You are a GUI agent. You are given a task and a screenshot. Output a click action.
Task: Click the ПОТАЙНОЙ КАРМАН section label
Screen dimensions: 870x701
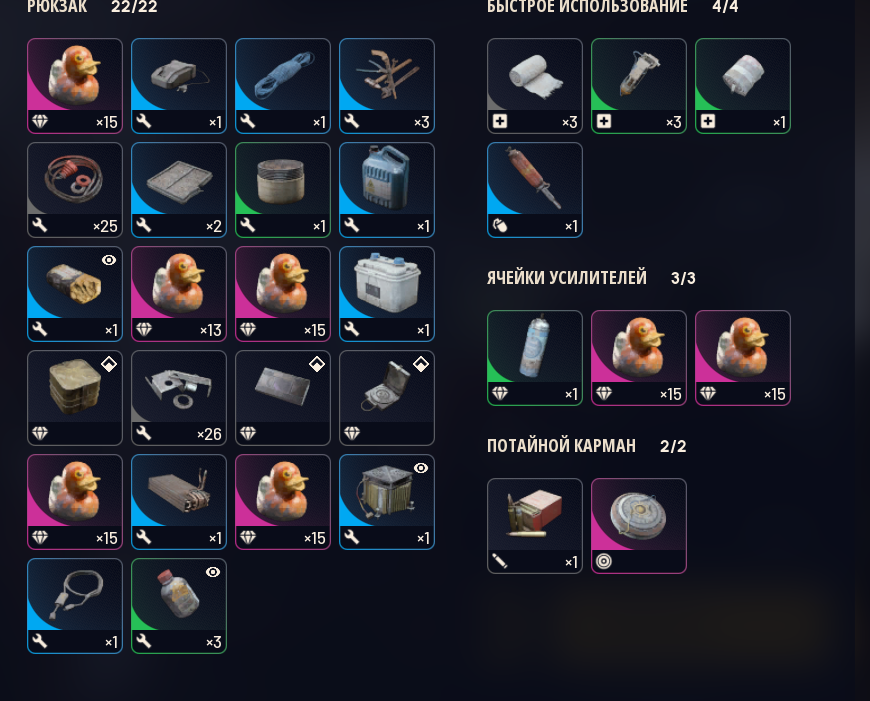(561, 446)
